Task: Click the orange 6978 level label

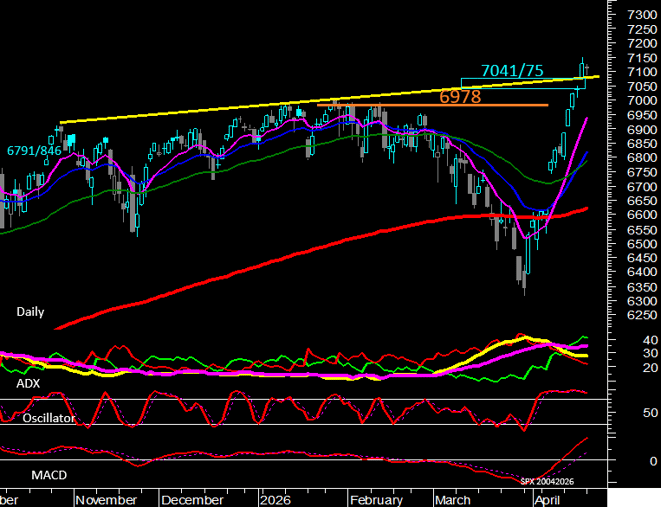Action: pyautogui.click(x=460, y=96)
